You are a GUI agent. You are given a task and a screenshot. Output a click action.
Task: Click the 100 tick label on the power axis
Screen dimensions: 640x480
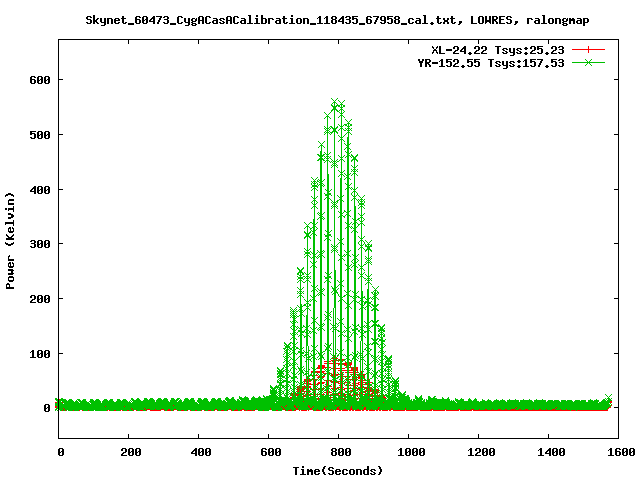(40, 354)
